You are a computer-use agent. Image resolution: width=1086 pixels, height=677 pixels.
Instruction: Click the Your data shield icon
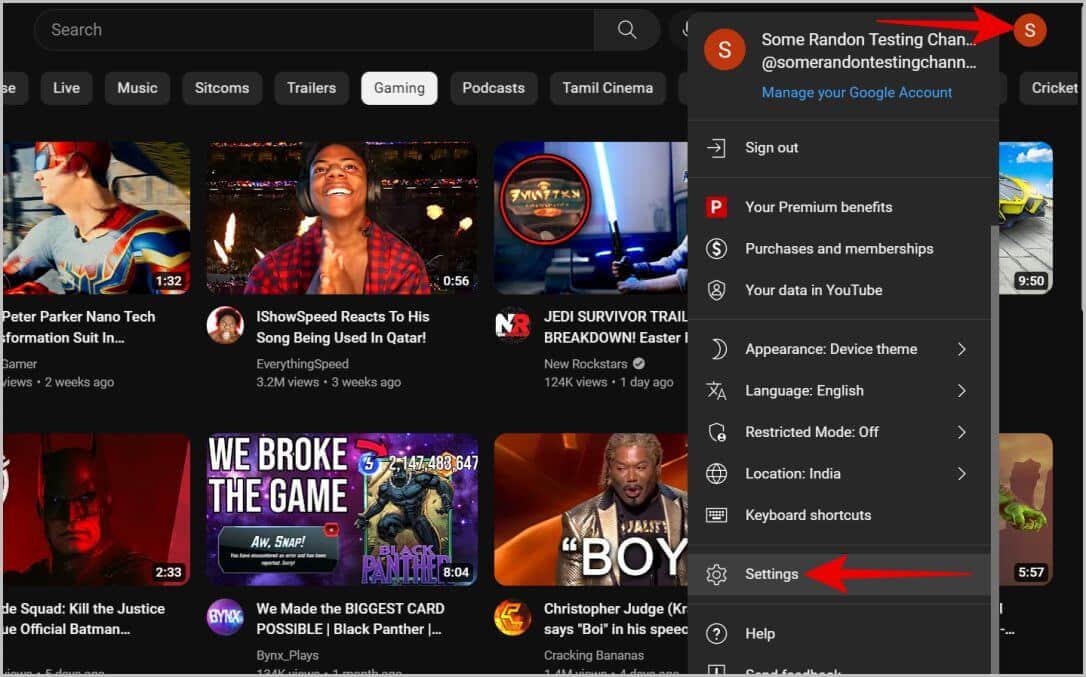(716, 290)
